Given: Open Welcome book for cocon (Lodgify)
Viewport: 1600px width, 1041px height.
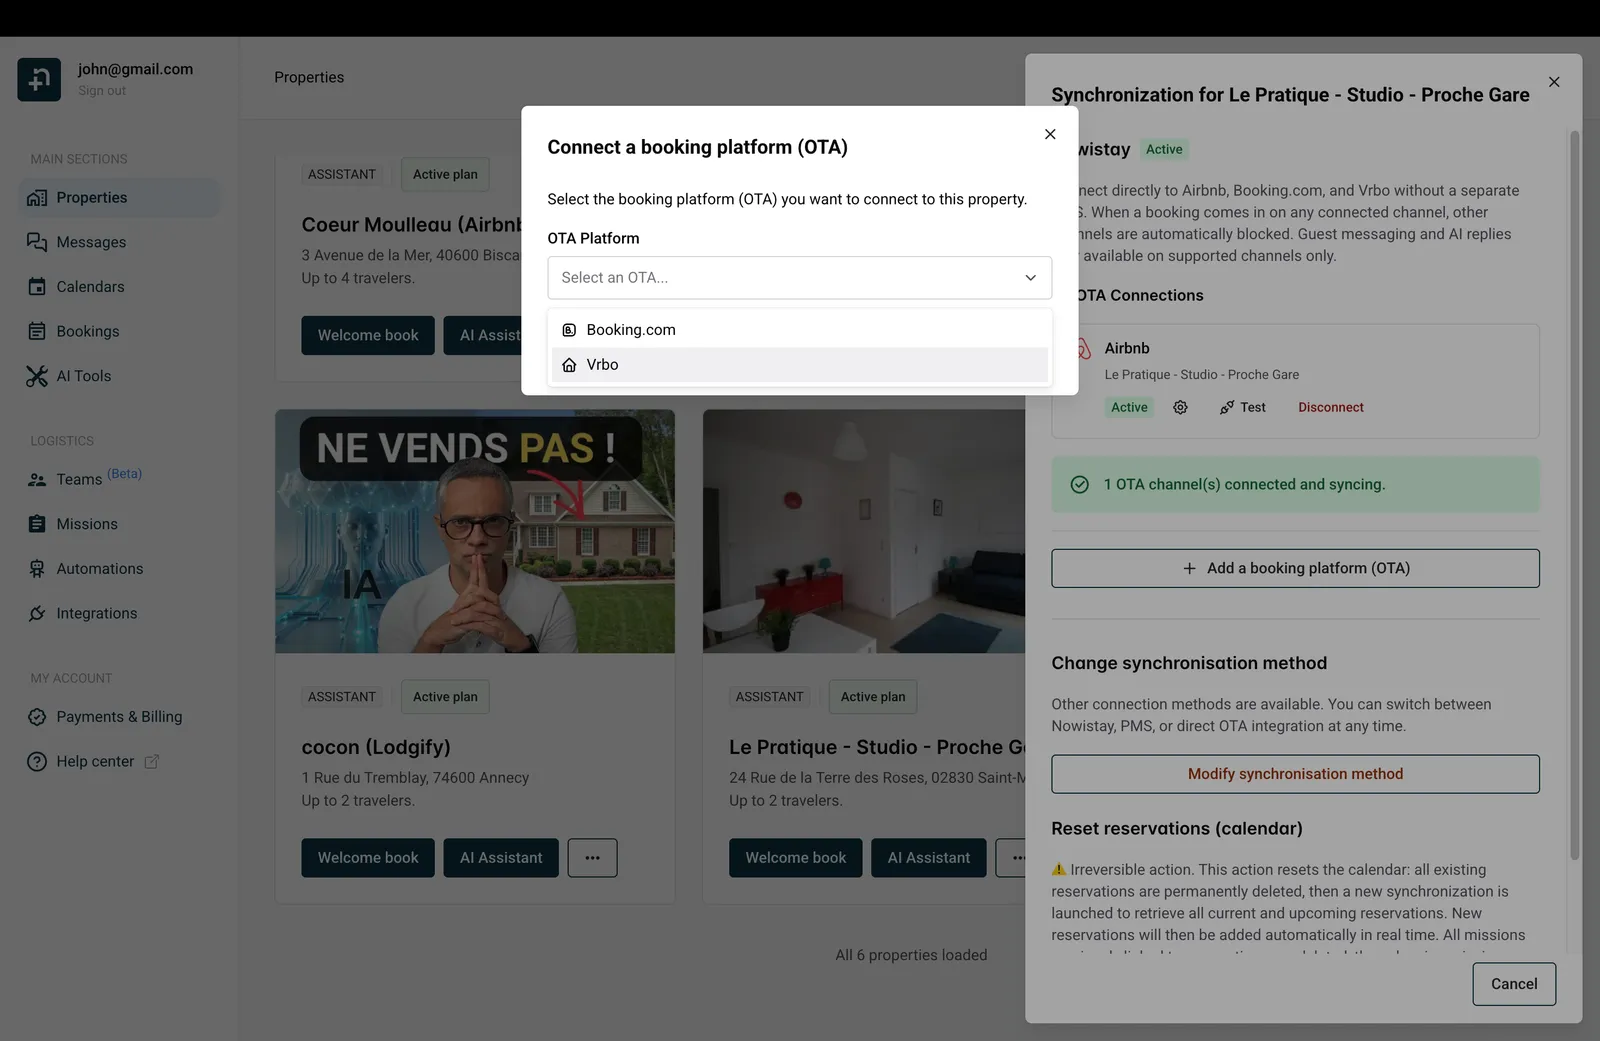Looking at the screenshot, I should coord(368,858).
